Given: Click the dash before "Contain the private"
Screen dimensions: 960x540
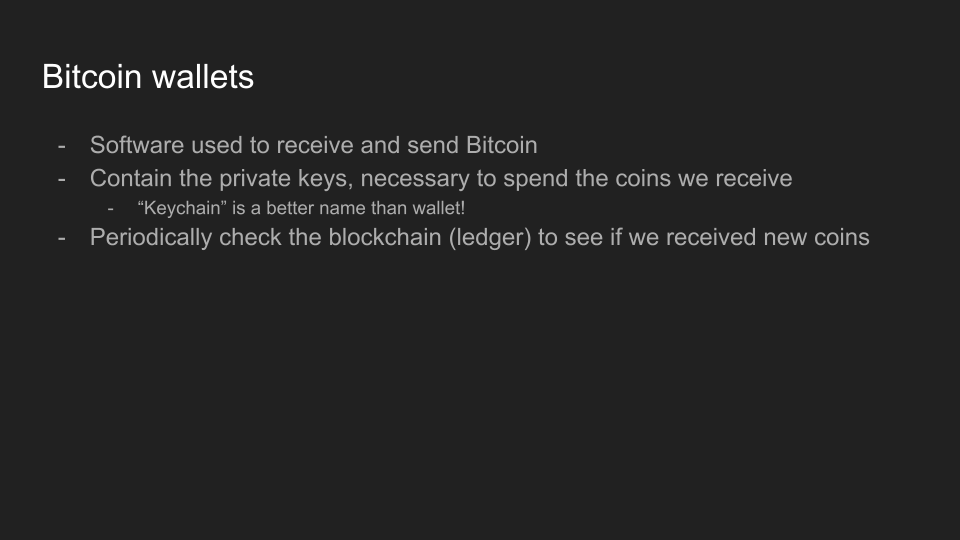Looking at the screenshot, I should click(x=62, y=180).
